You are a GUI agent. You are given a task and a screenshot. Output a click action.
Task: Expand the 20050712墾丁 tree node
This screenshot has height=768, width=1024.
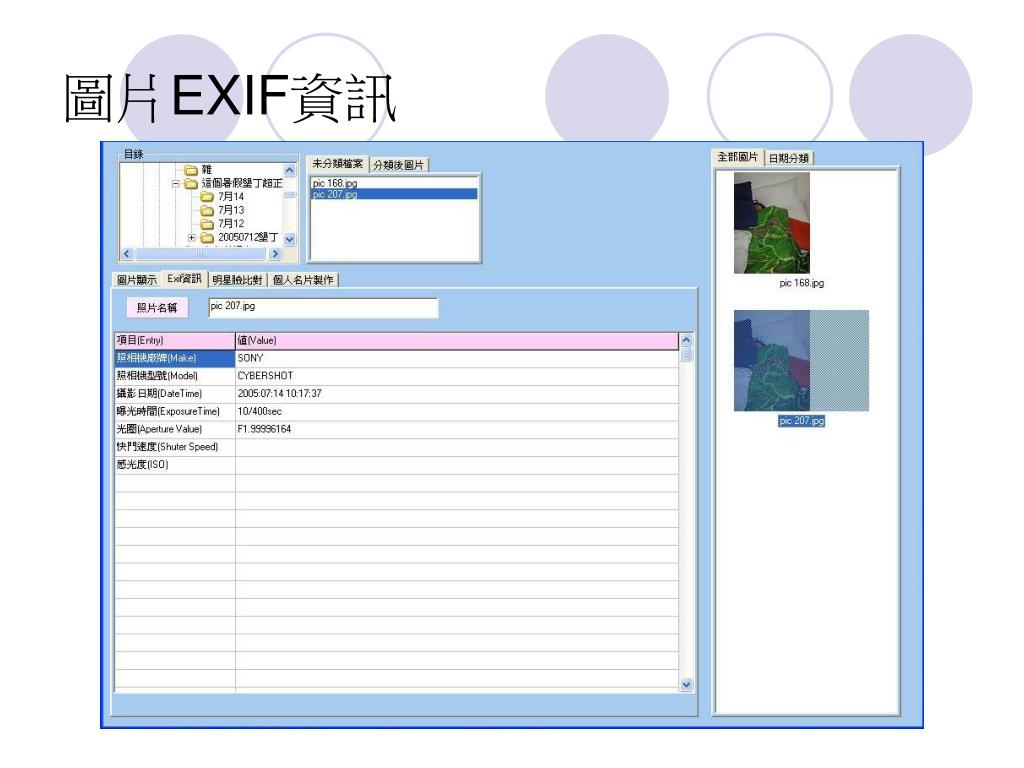[x=191, y=238]
